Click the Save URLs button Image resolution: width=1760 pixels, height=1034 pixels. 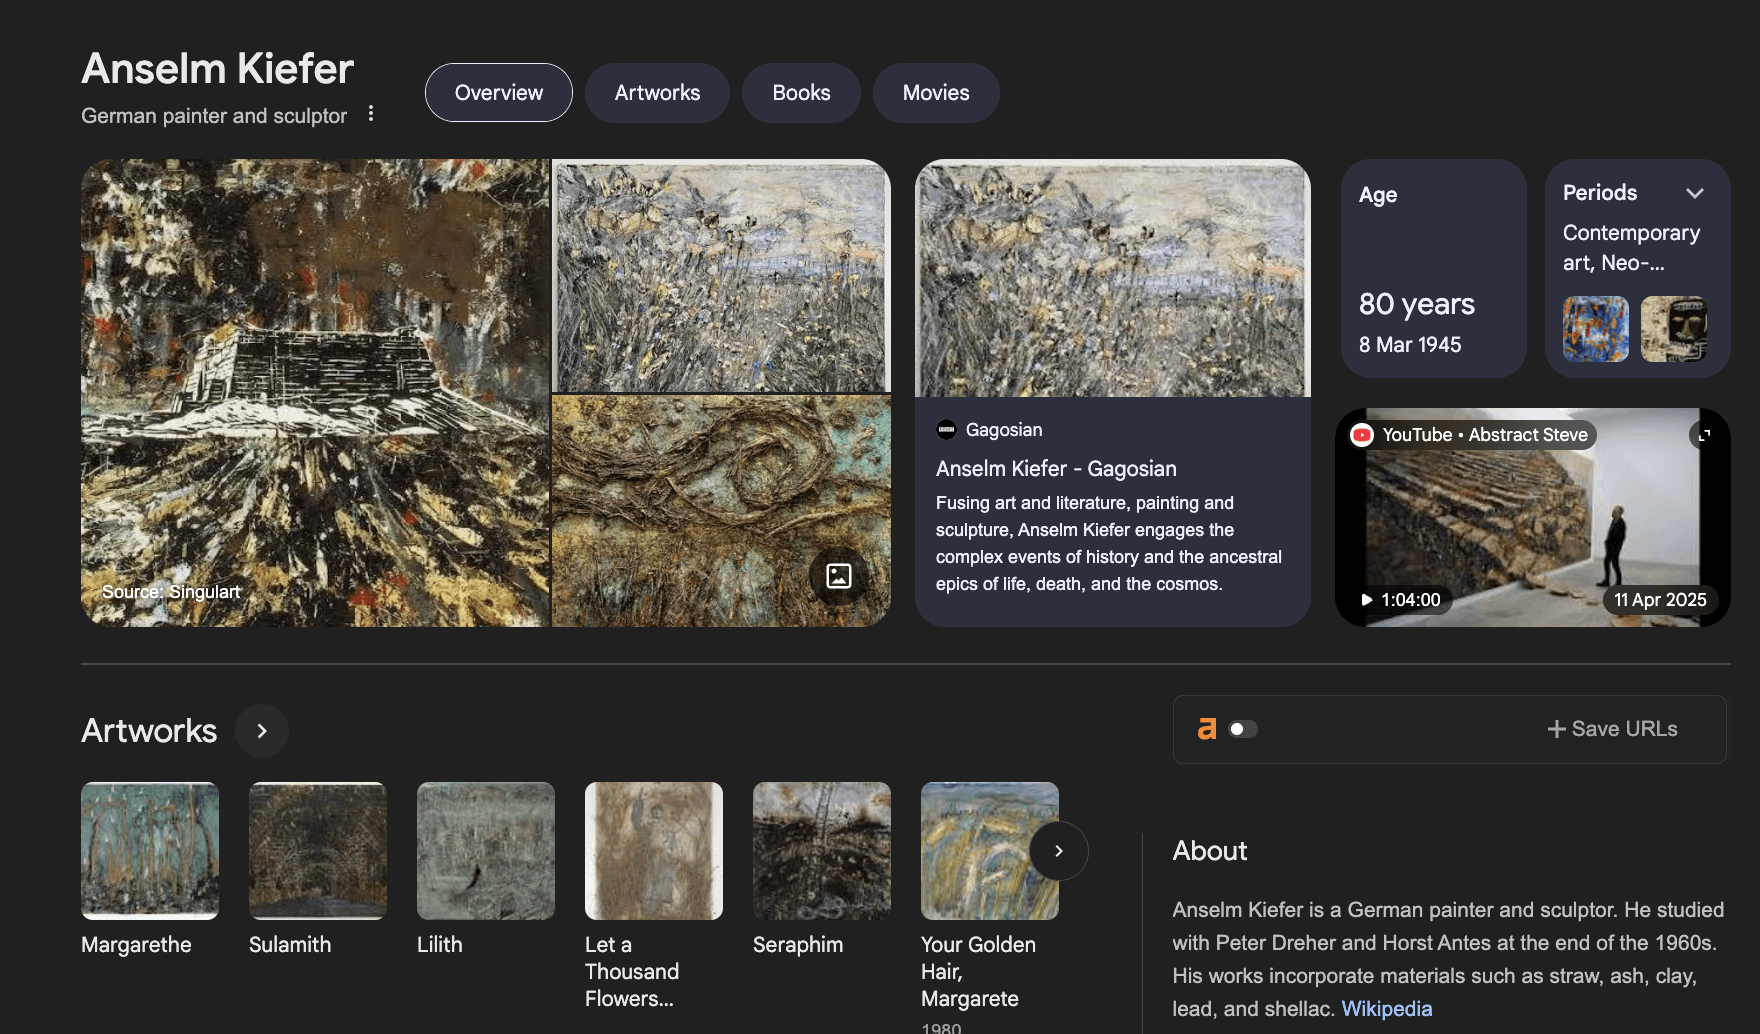coord(1612,729)
